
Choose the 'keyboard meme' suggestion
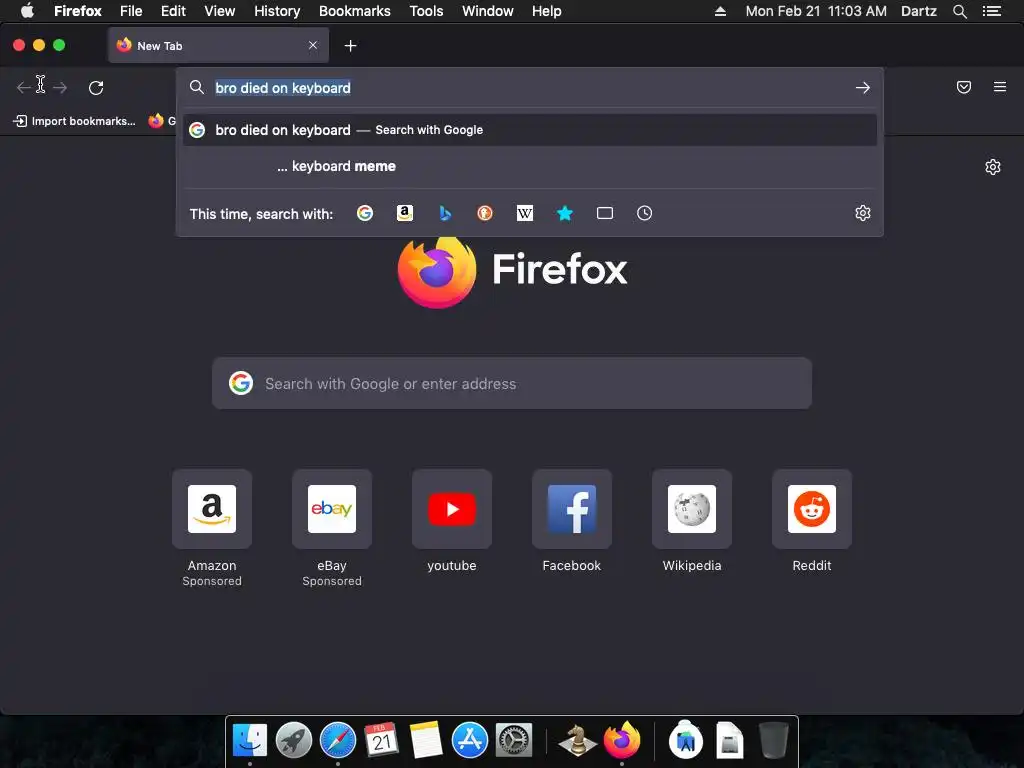tap(530, 167)
